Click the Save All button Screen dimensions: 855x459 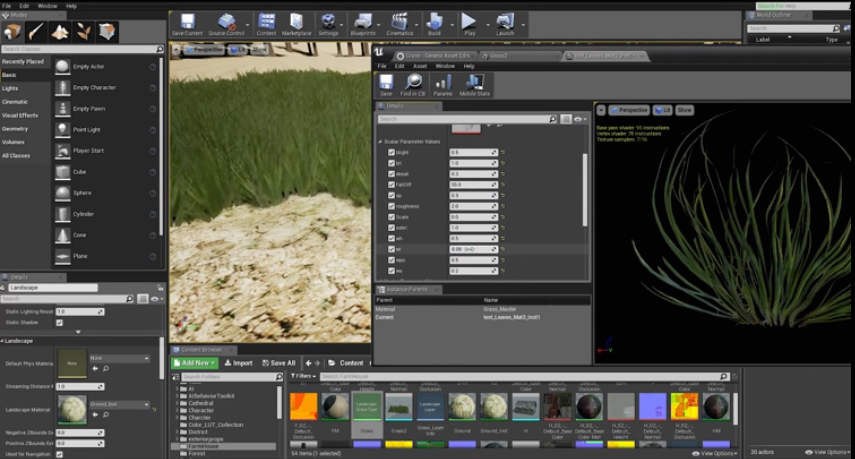[x=279, y=363]
